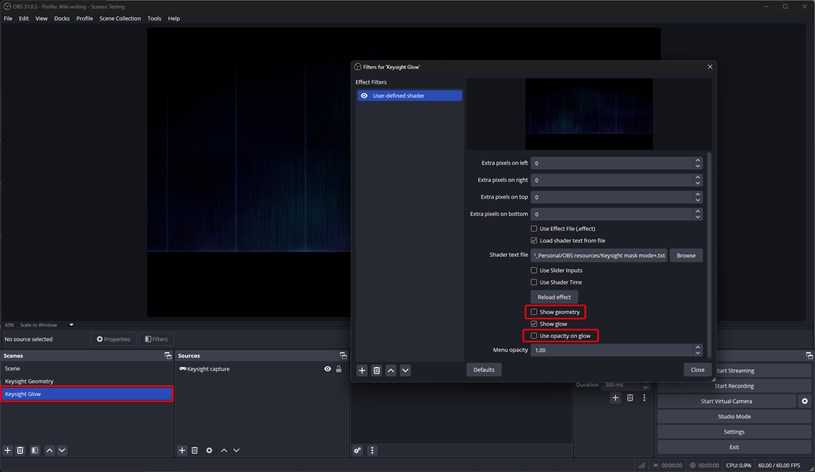Move the filter down in Effect Filters

405,370
